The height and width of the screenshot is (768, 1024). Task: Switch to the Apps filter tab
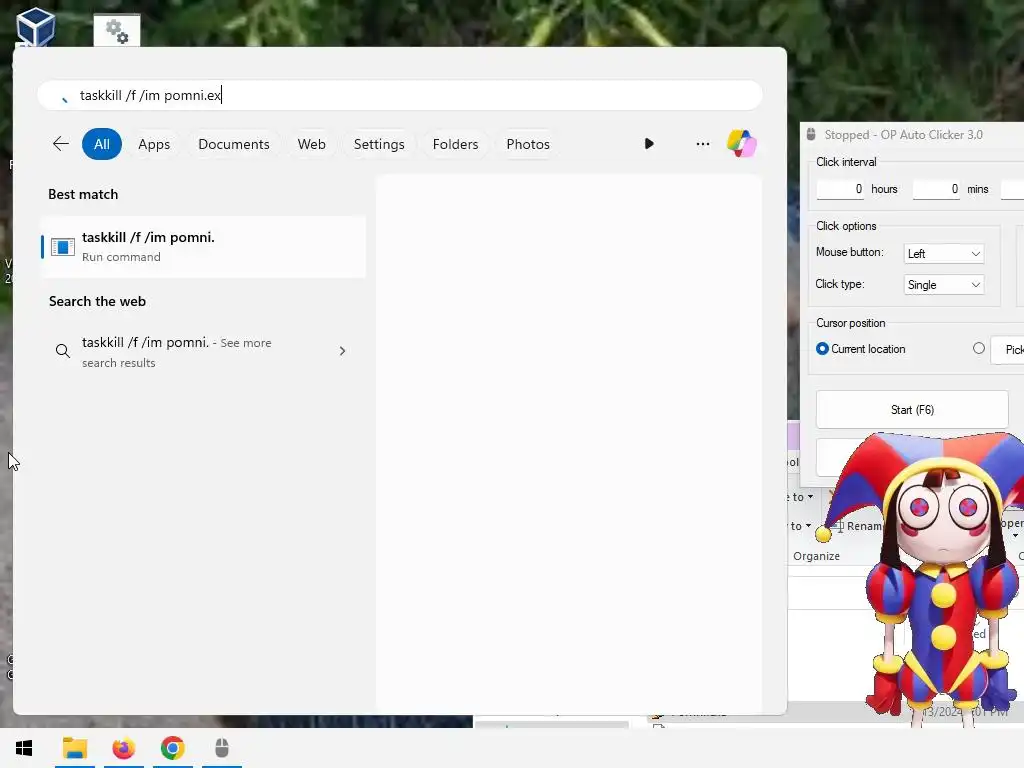pos(154,144)
